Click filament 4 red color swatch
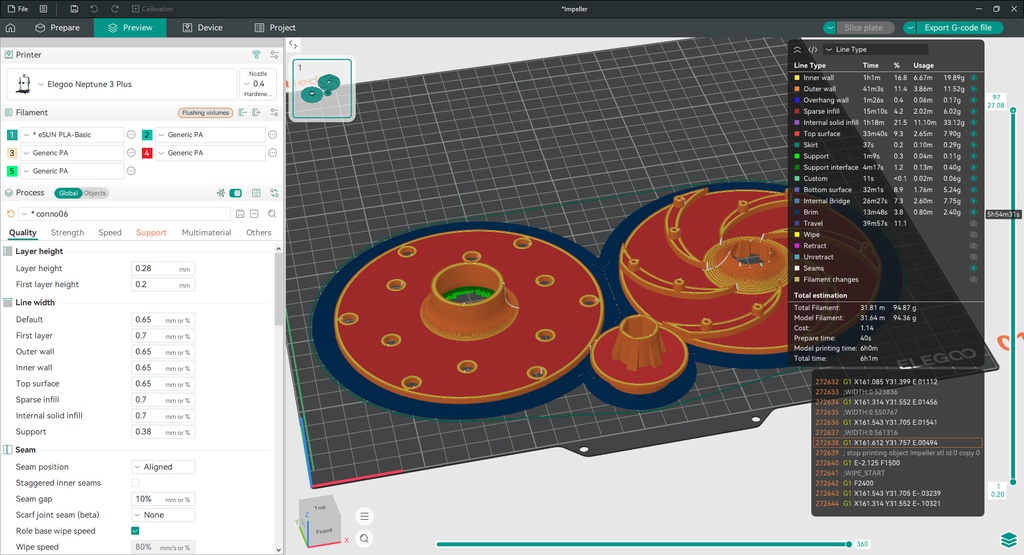This screenshot has height=555, width=1024. 147,153
